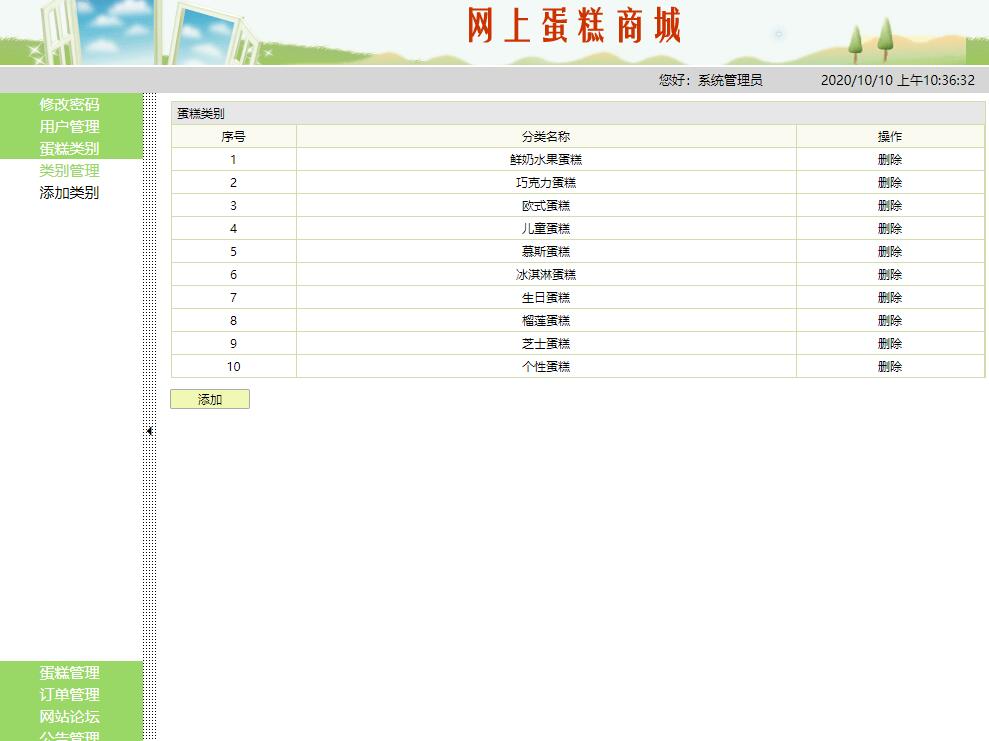Delete the 鲜奶水果蛋糕 category
This screenshot has width=989, height=741.
coord(890,160)
